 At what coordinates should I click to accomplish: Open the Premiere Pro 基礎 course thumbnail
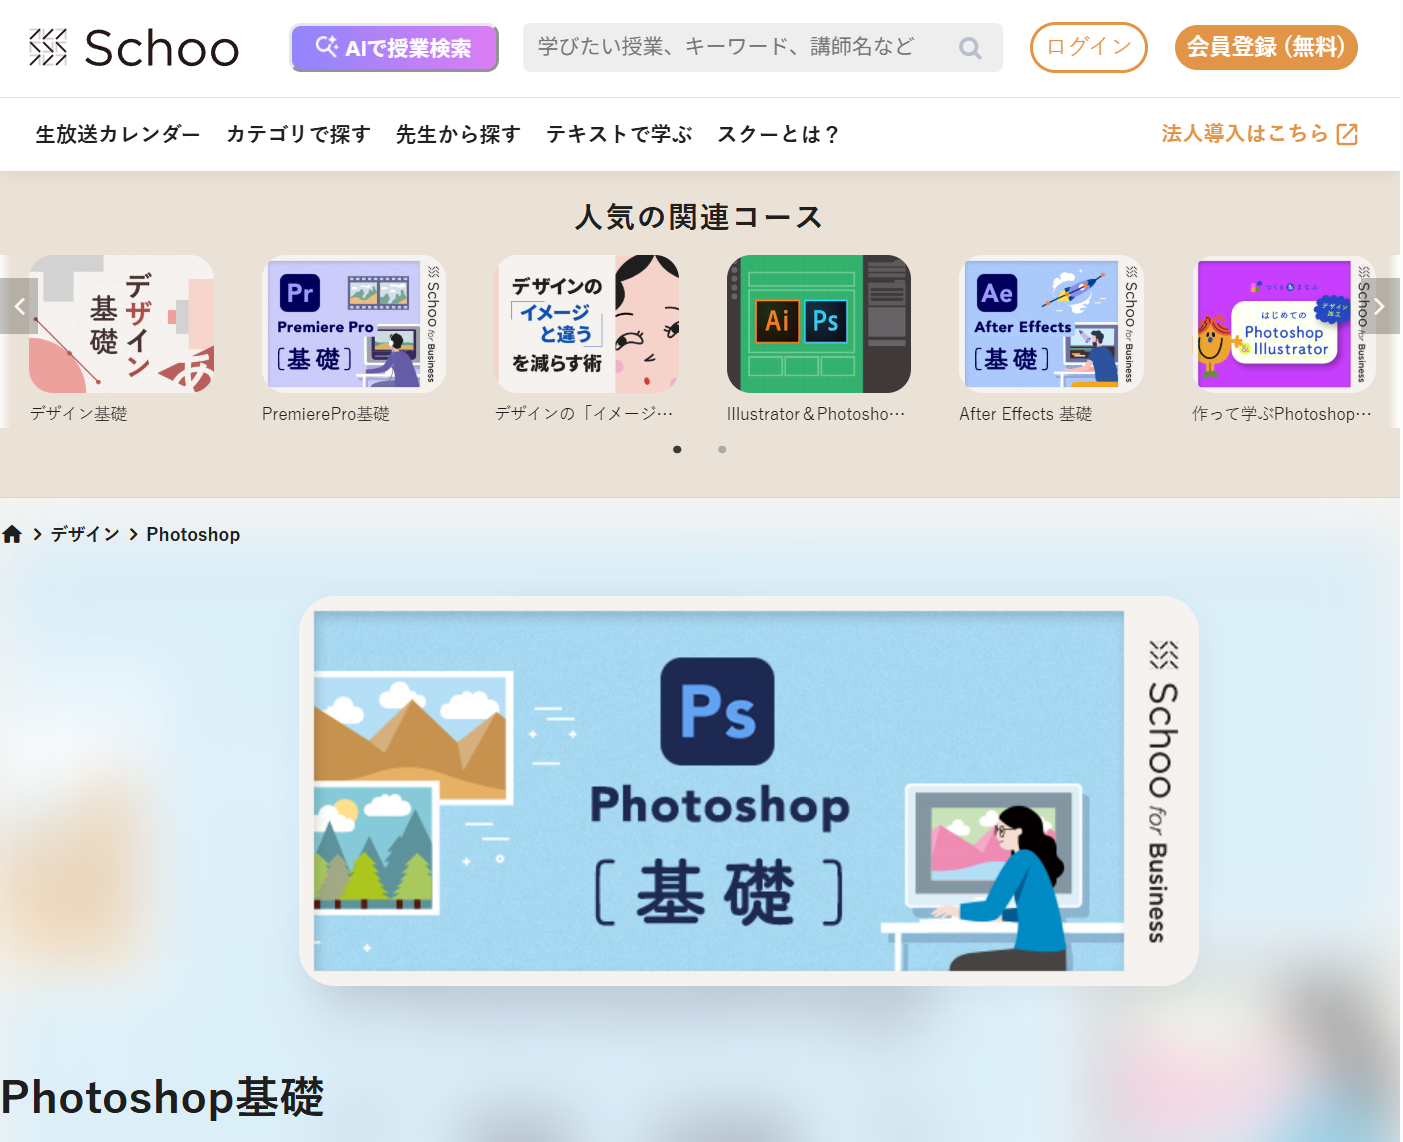click(354, 324)
